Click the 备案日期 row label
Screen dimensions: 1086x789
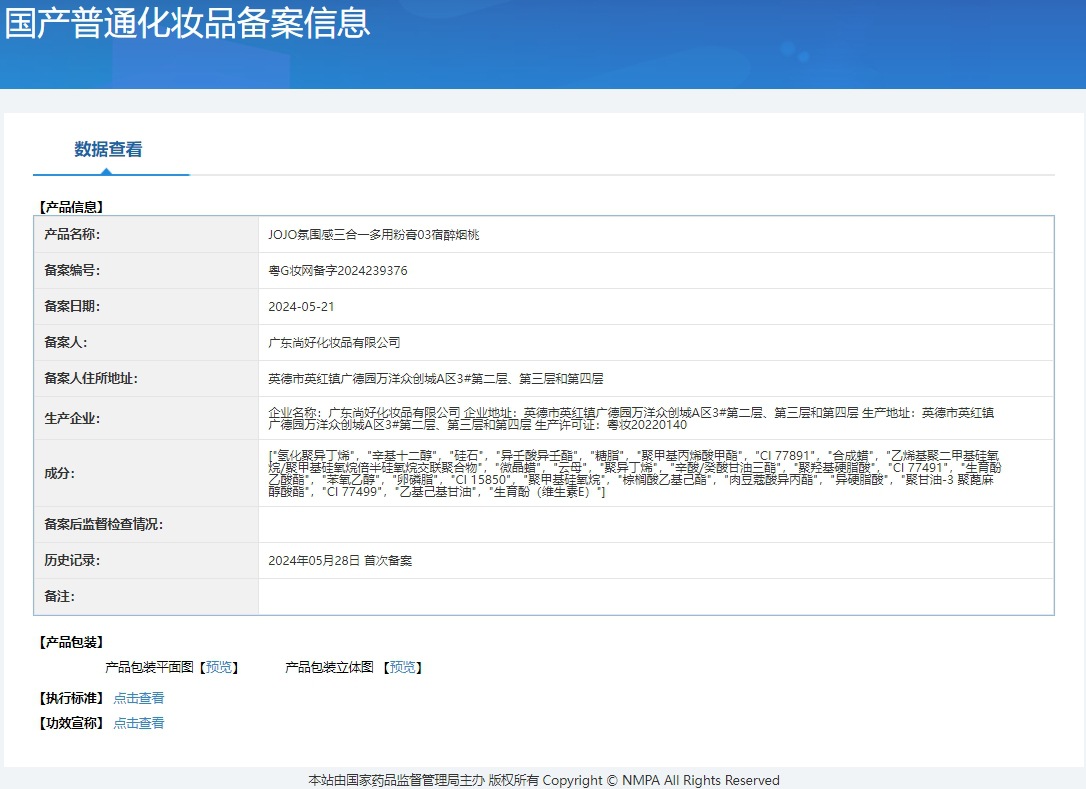72,306
